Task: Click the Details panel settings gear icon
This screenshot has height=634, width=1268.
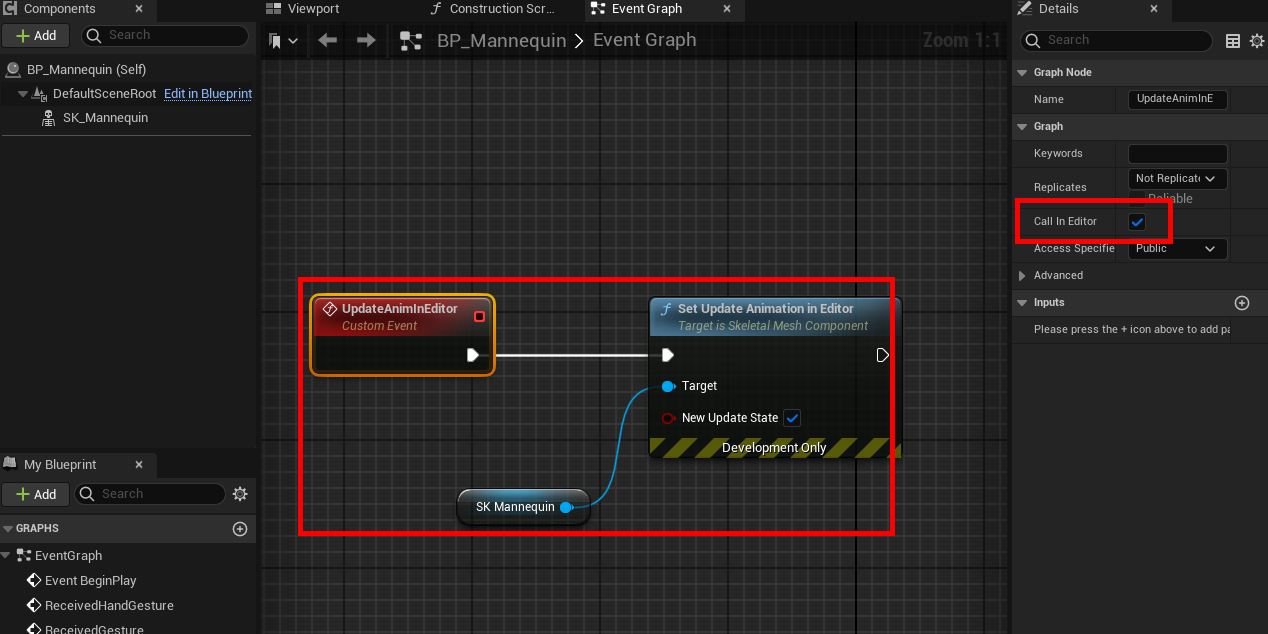Action: coord(1257,41)
